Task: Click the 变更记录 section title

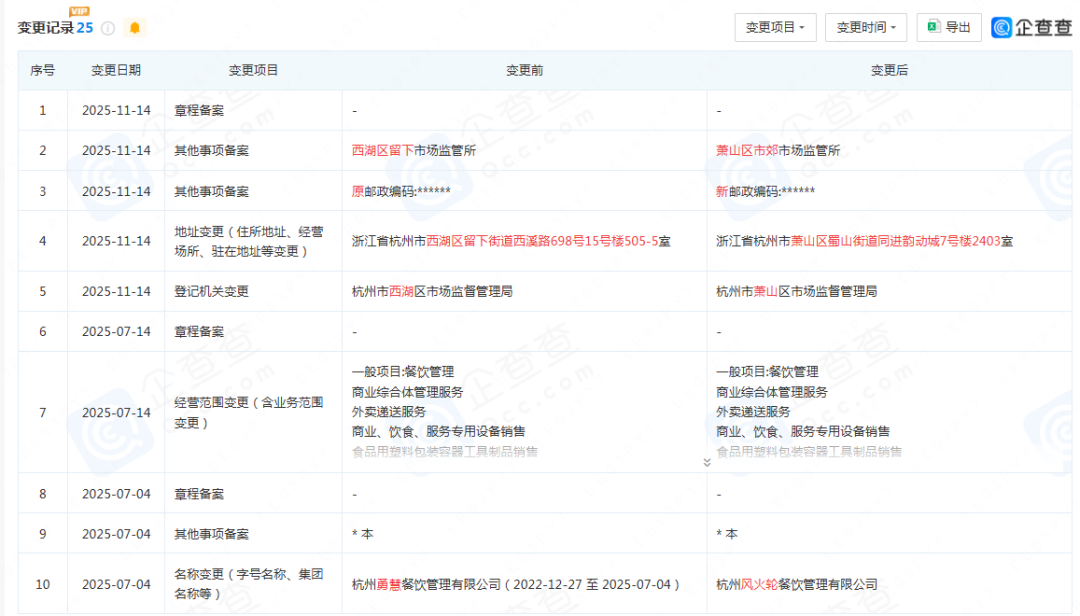Action: [46, 28]
